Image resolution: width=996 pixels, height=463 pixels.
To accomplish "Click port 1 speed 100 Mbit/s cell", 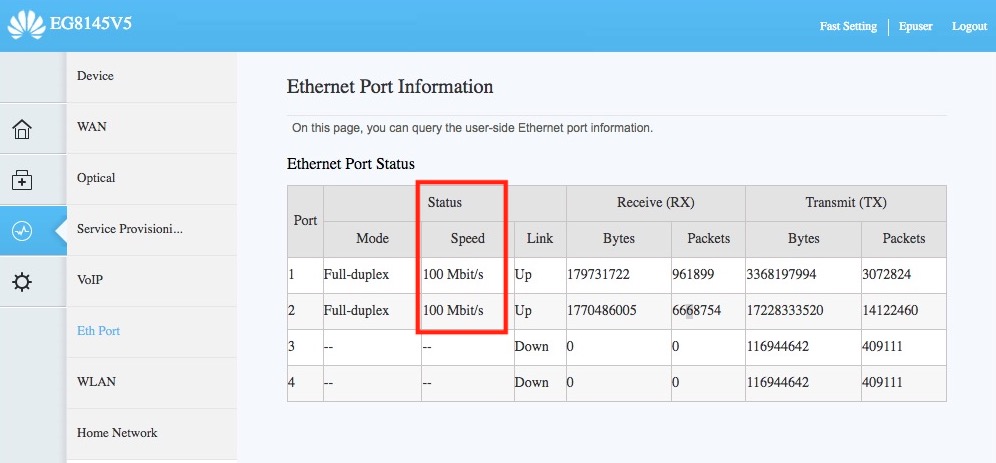I will [x=453, y=272].
